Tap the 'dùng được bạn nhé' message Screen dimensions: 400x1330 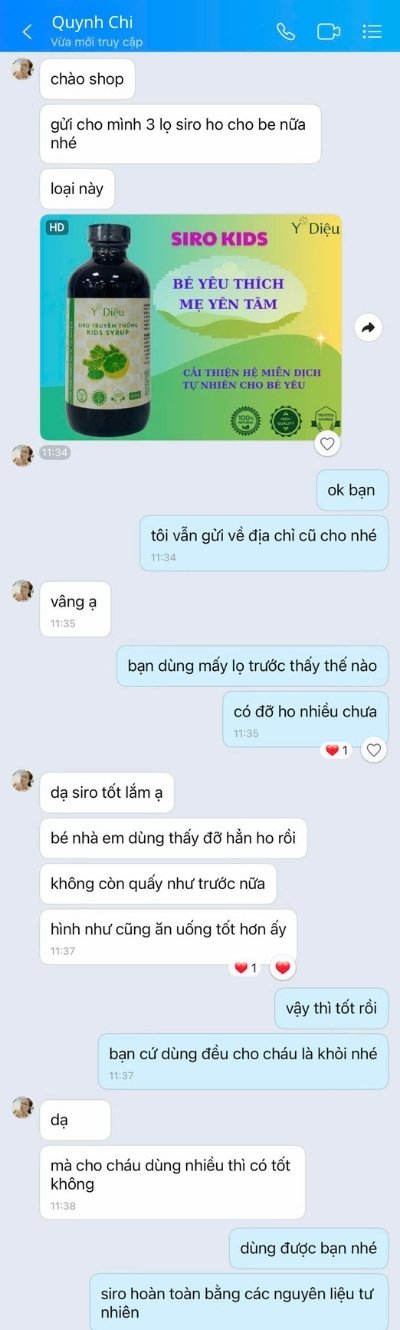tap(309, 1248)
